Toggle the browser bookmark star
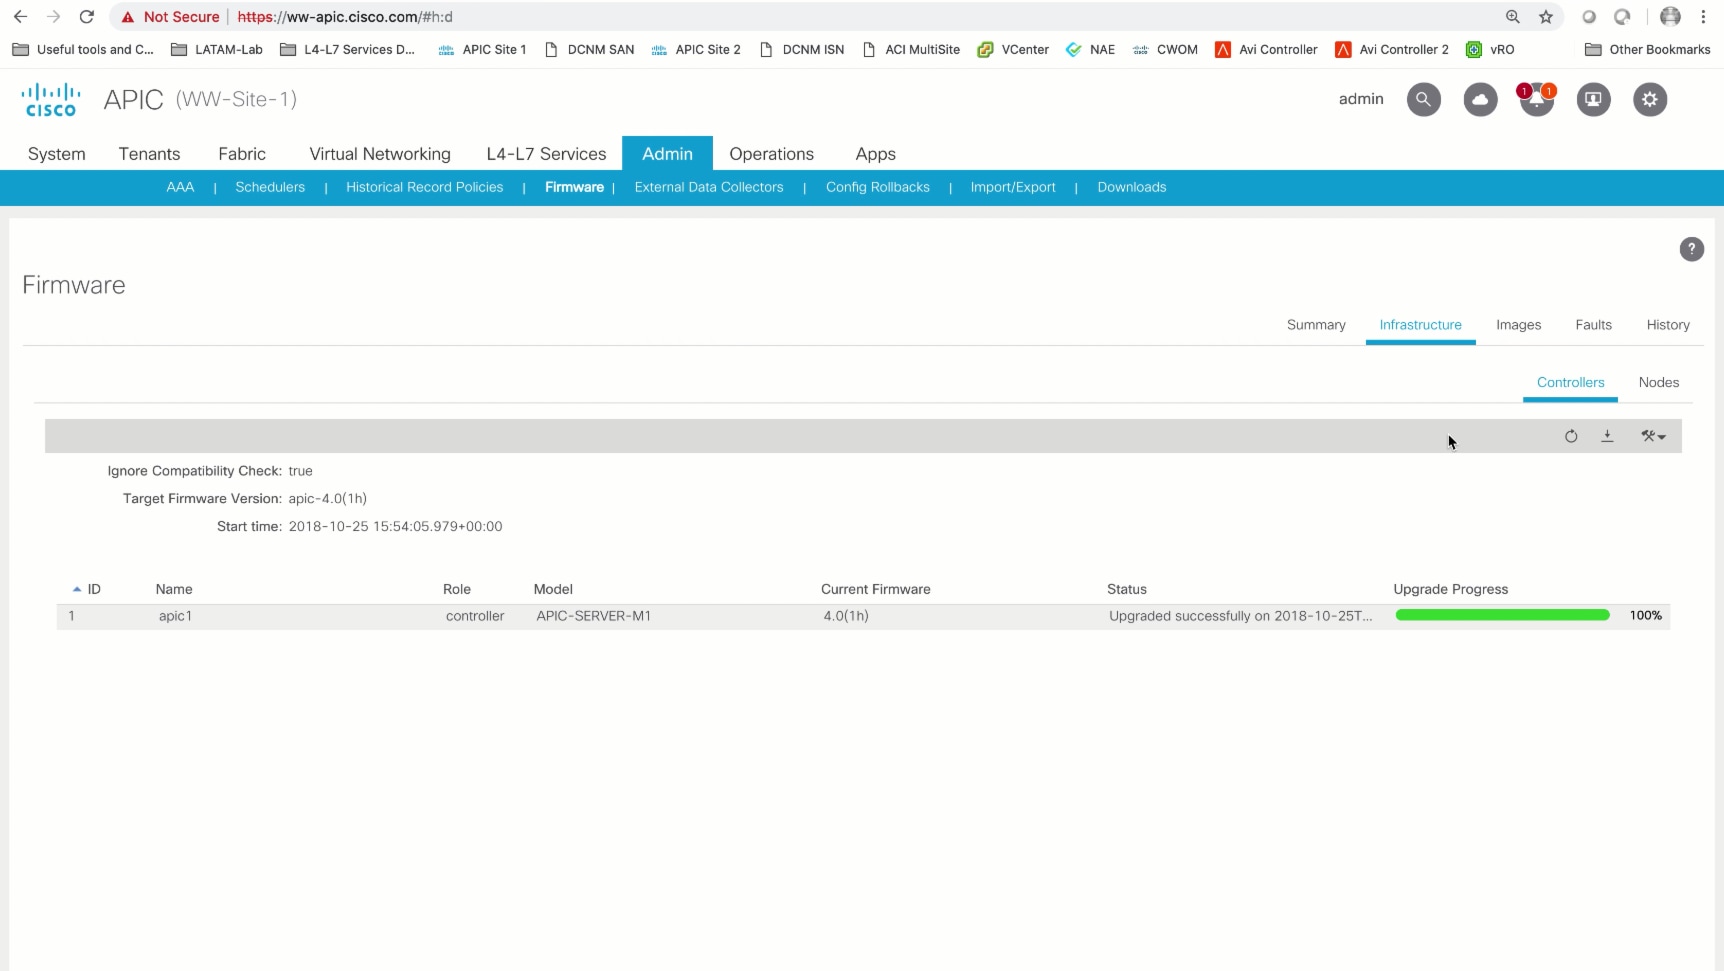This screenshot has width=1724, height=971. pos(1546,17)
